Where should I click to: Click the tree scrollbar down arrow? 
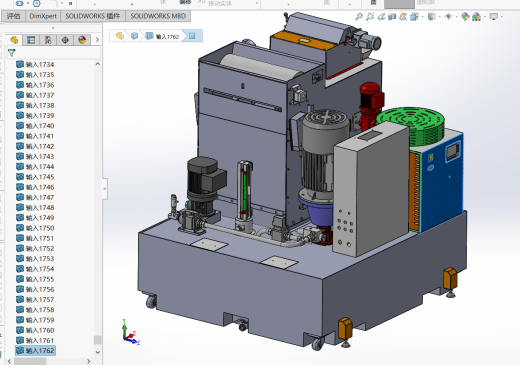[98, 352]
